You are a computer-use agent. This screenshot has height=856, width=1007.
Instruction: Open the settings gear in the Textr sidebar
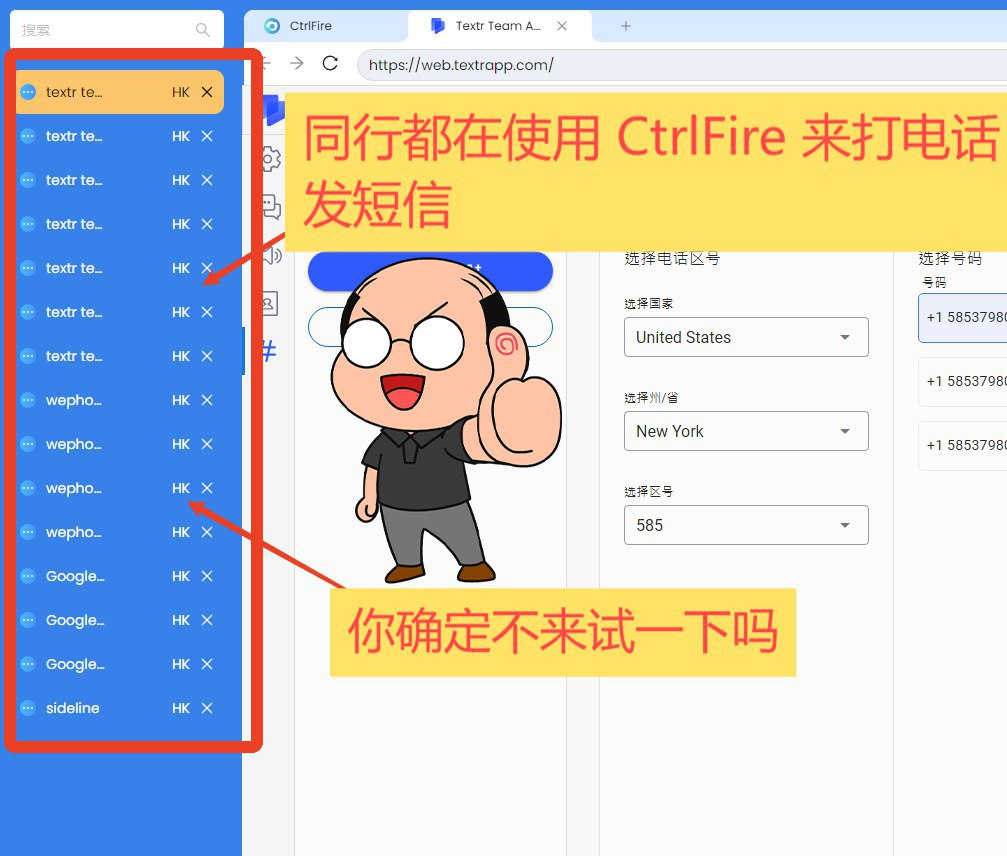272,159
